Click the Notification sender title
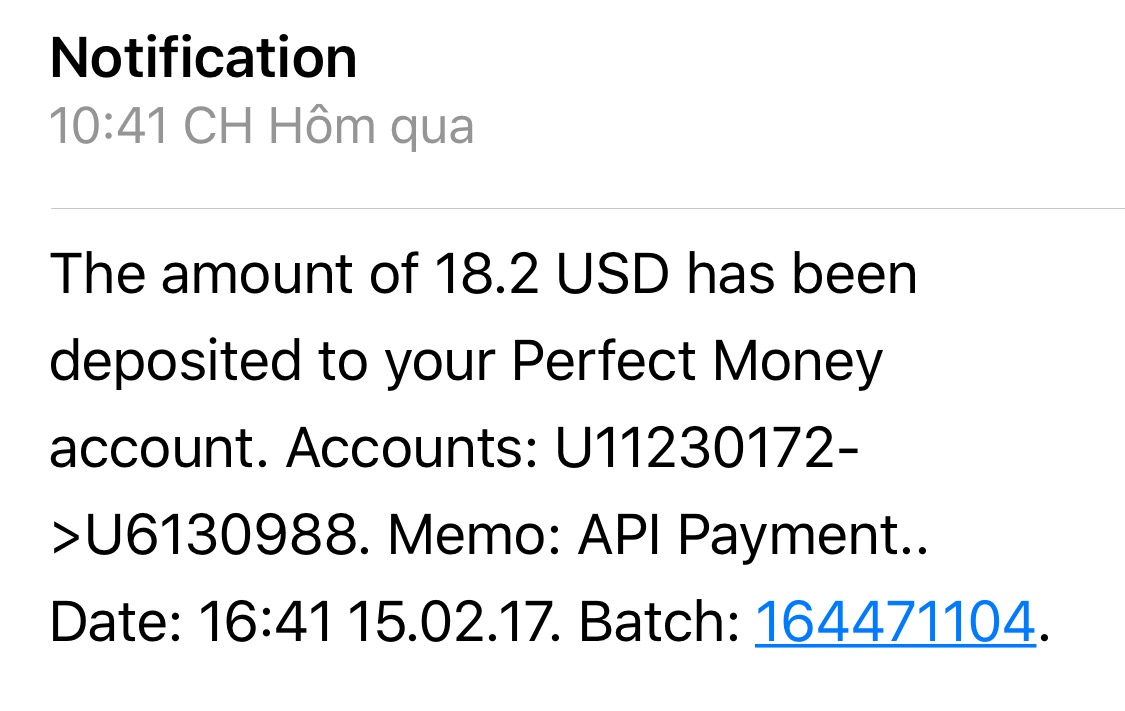 203,57
